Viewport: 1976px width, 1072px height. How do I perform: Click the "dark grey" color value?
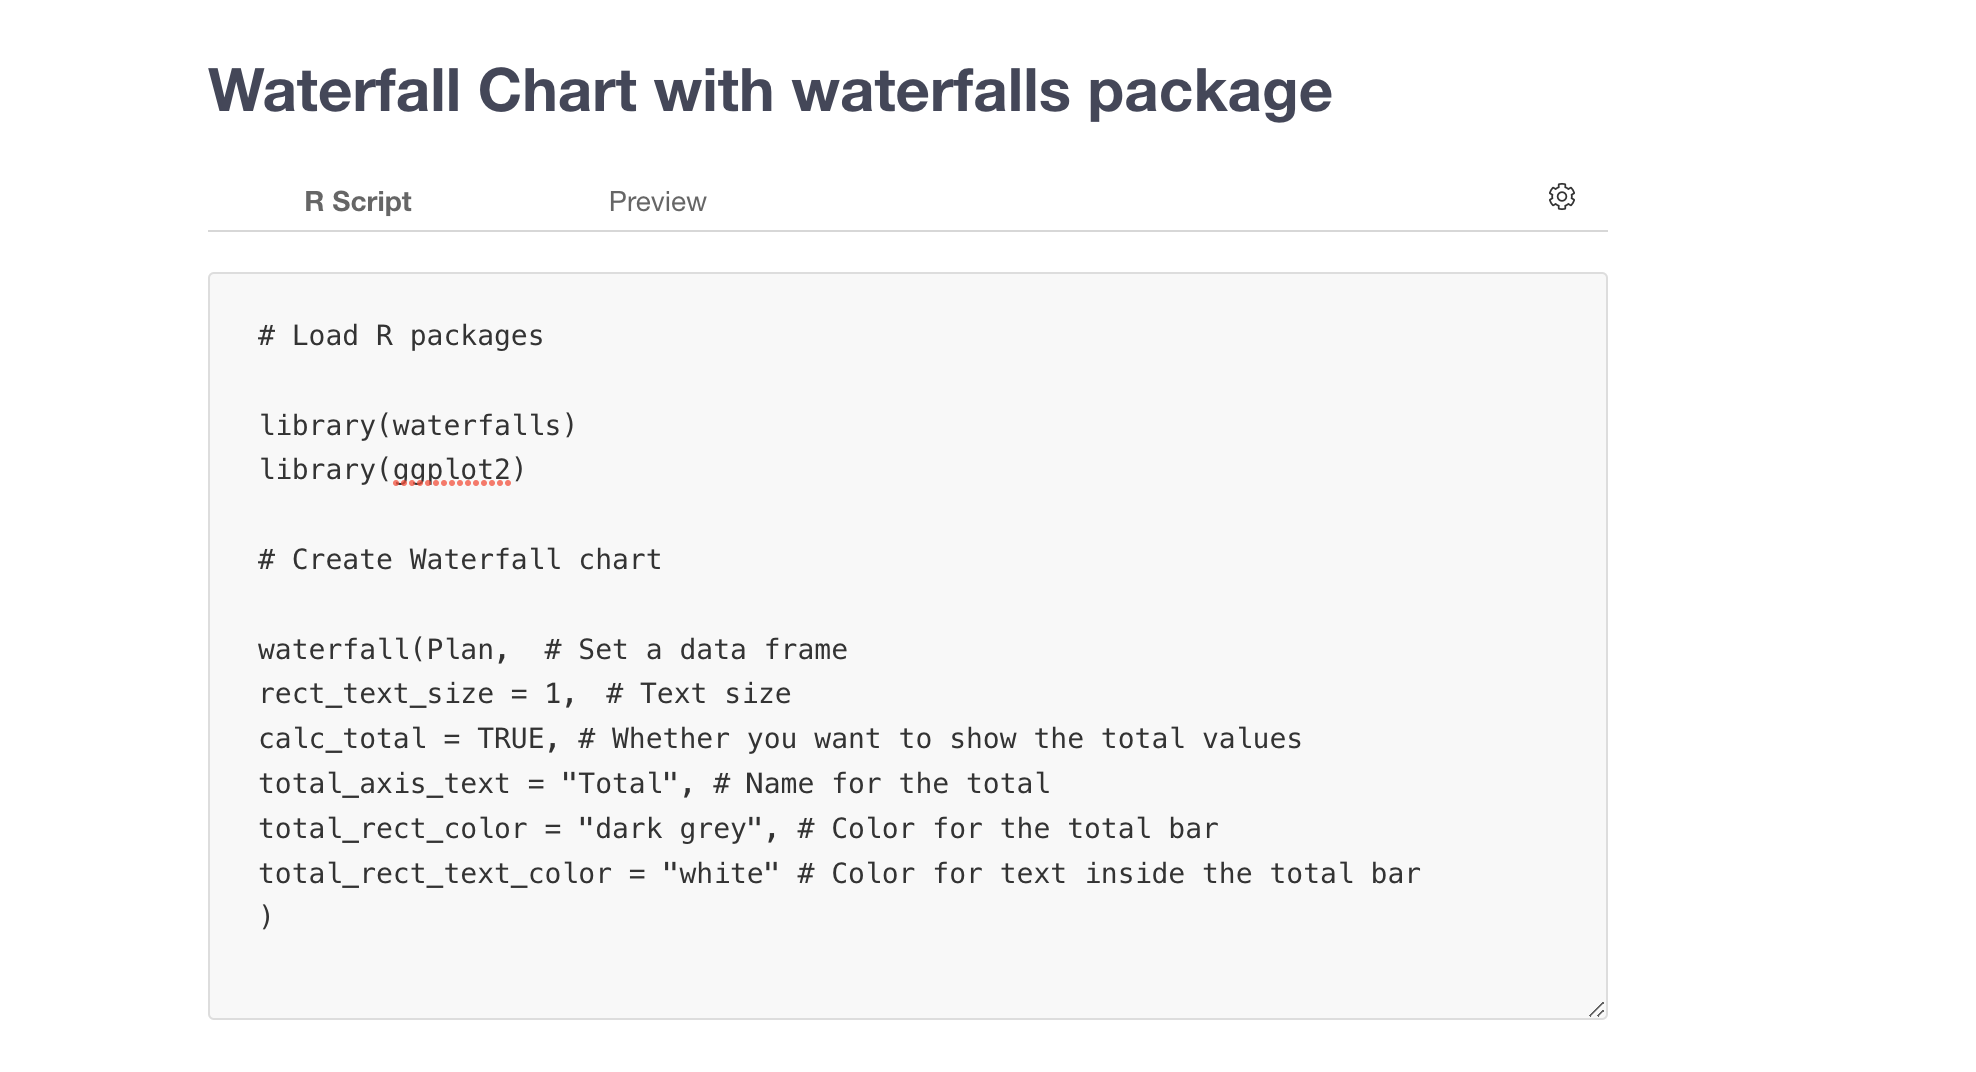click(670, 829)
